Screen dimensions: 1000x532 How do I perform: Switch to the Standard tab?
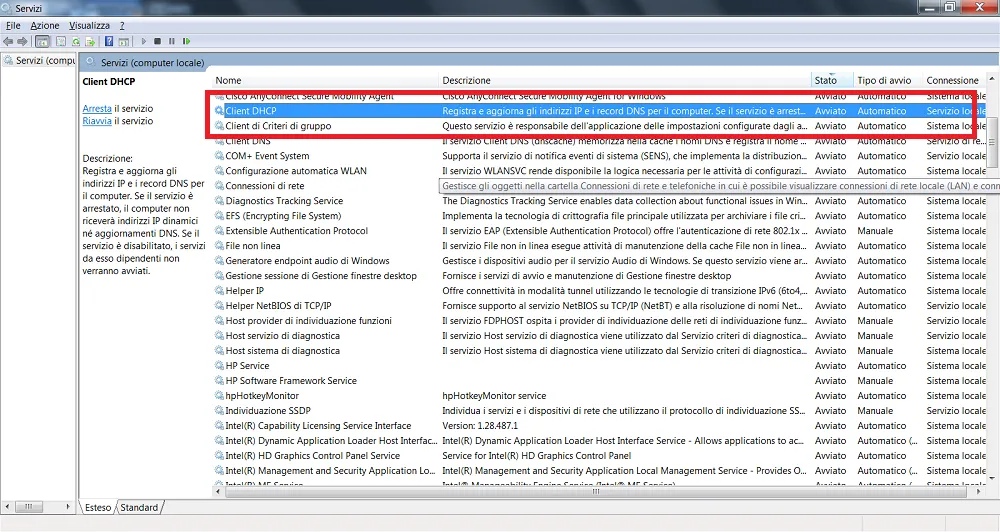(x=139, y=508)
